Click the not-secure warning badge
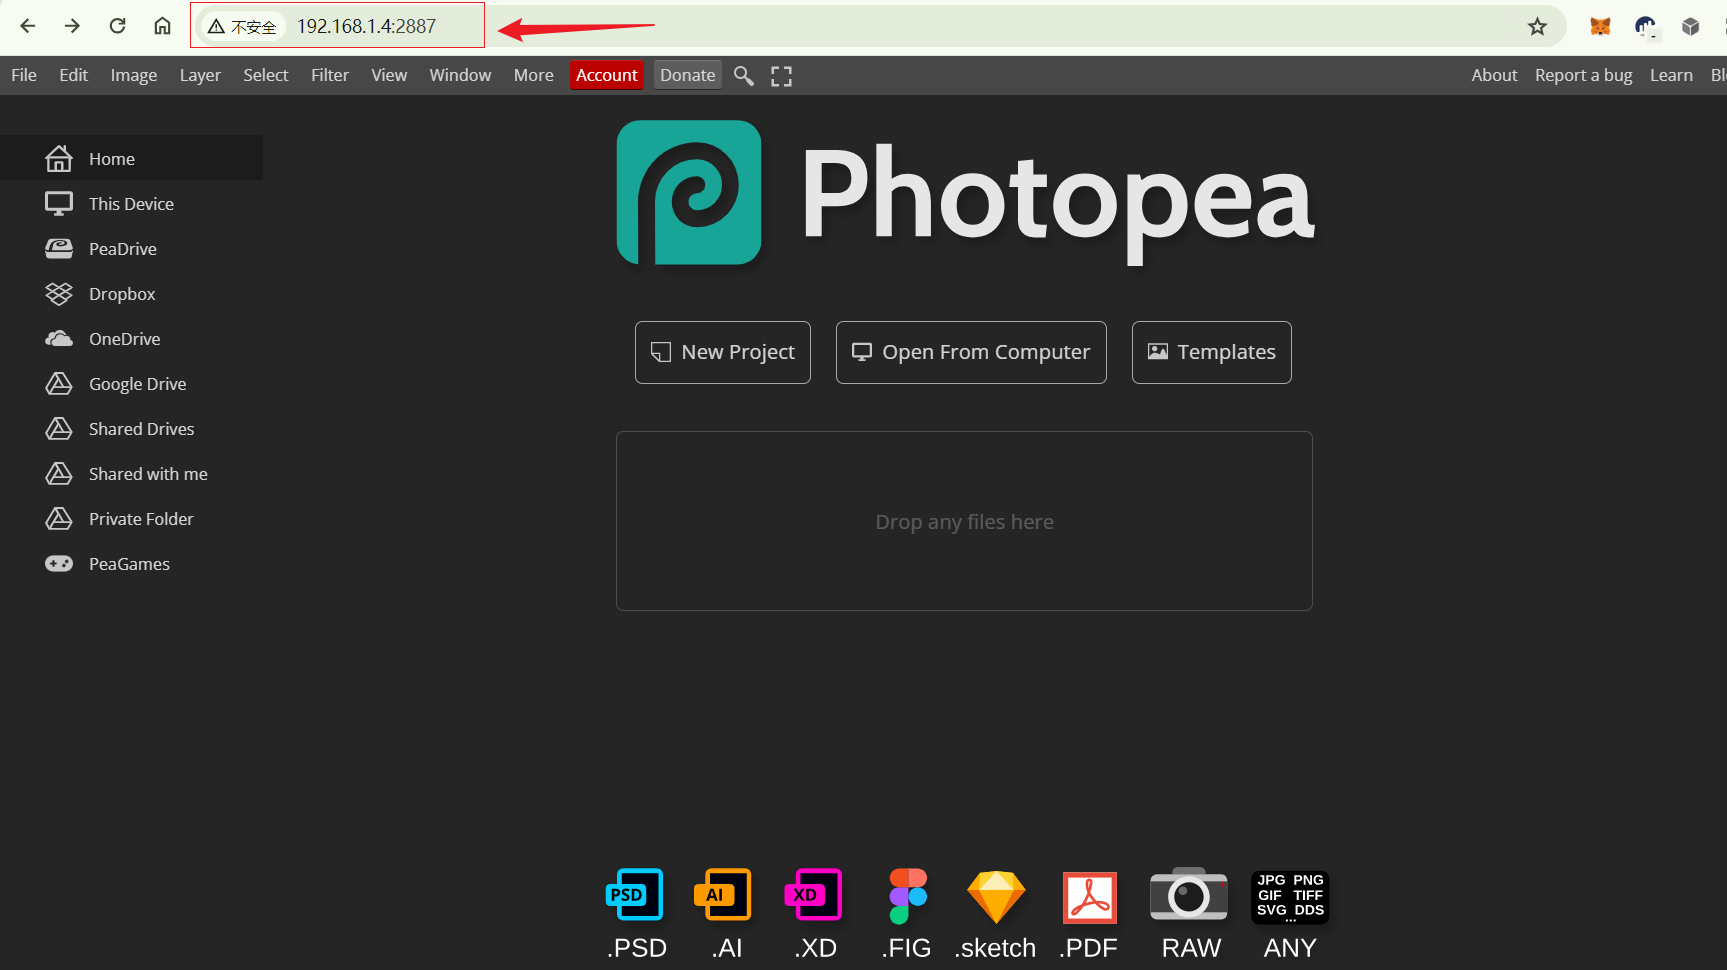The image size is (1727, 970). pyautogui.click(x=243, y=27)
